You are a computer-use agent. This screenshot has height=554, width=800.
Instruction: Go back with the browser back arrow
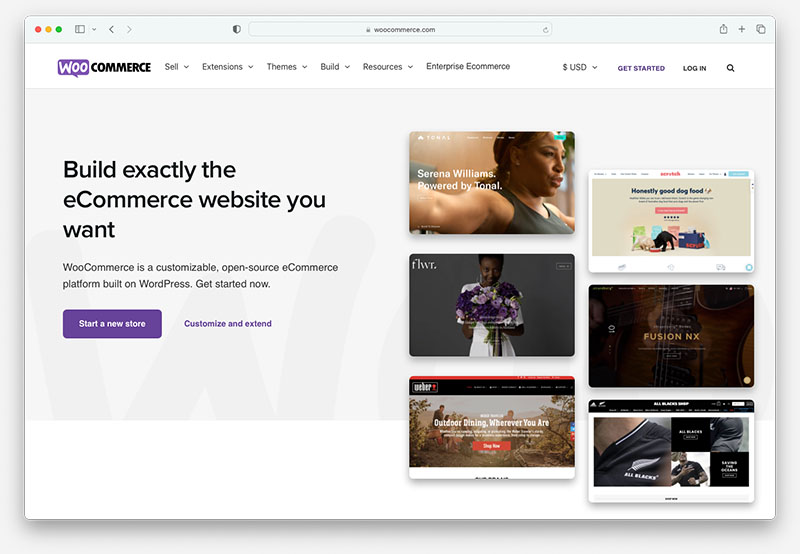click(111, 29)
